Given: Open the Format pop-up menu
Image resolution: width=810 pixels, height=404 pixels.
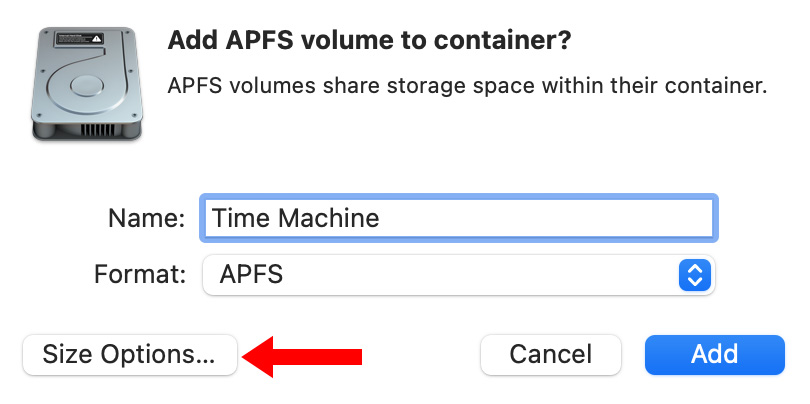Looking at the screenshot, I should (x=458, y=274).
